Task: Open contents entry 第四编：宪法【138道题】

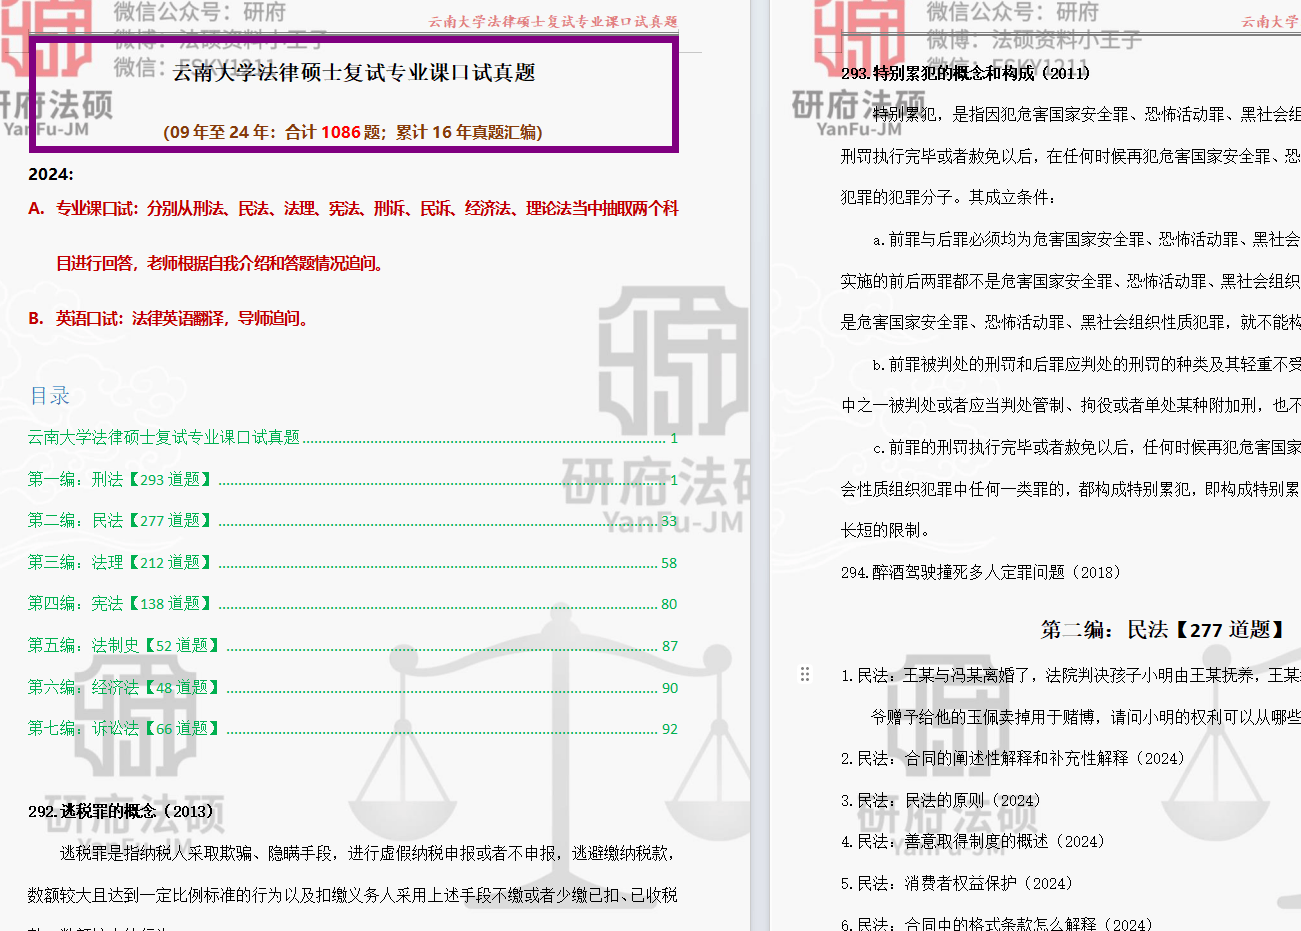Action: click(353, 603)
